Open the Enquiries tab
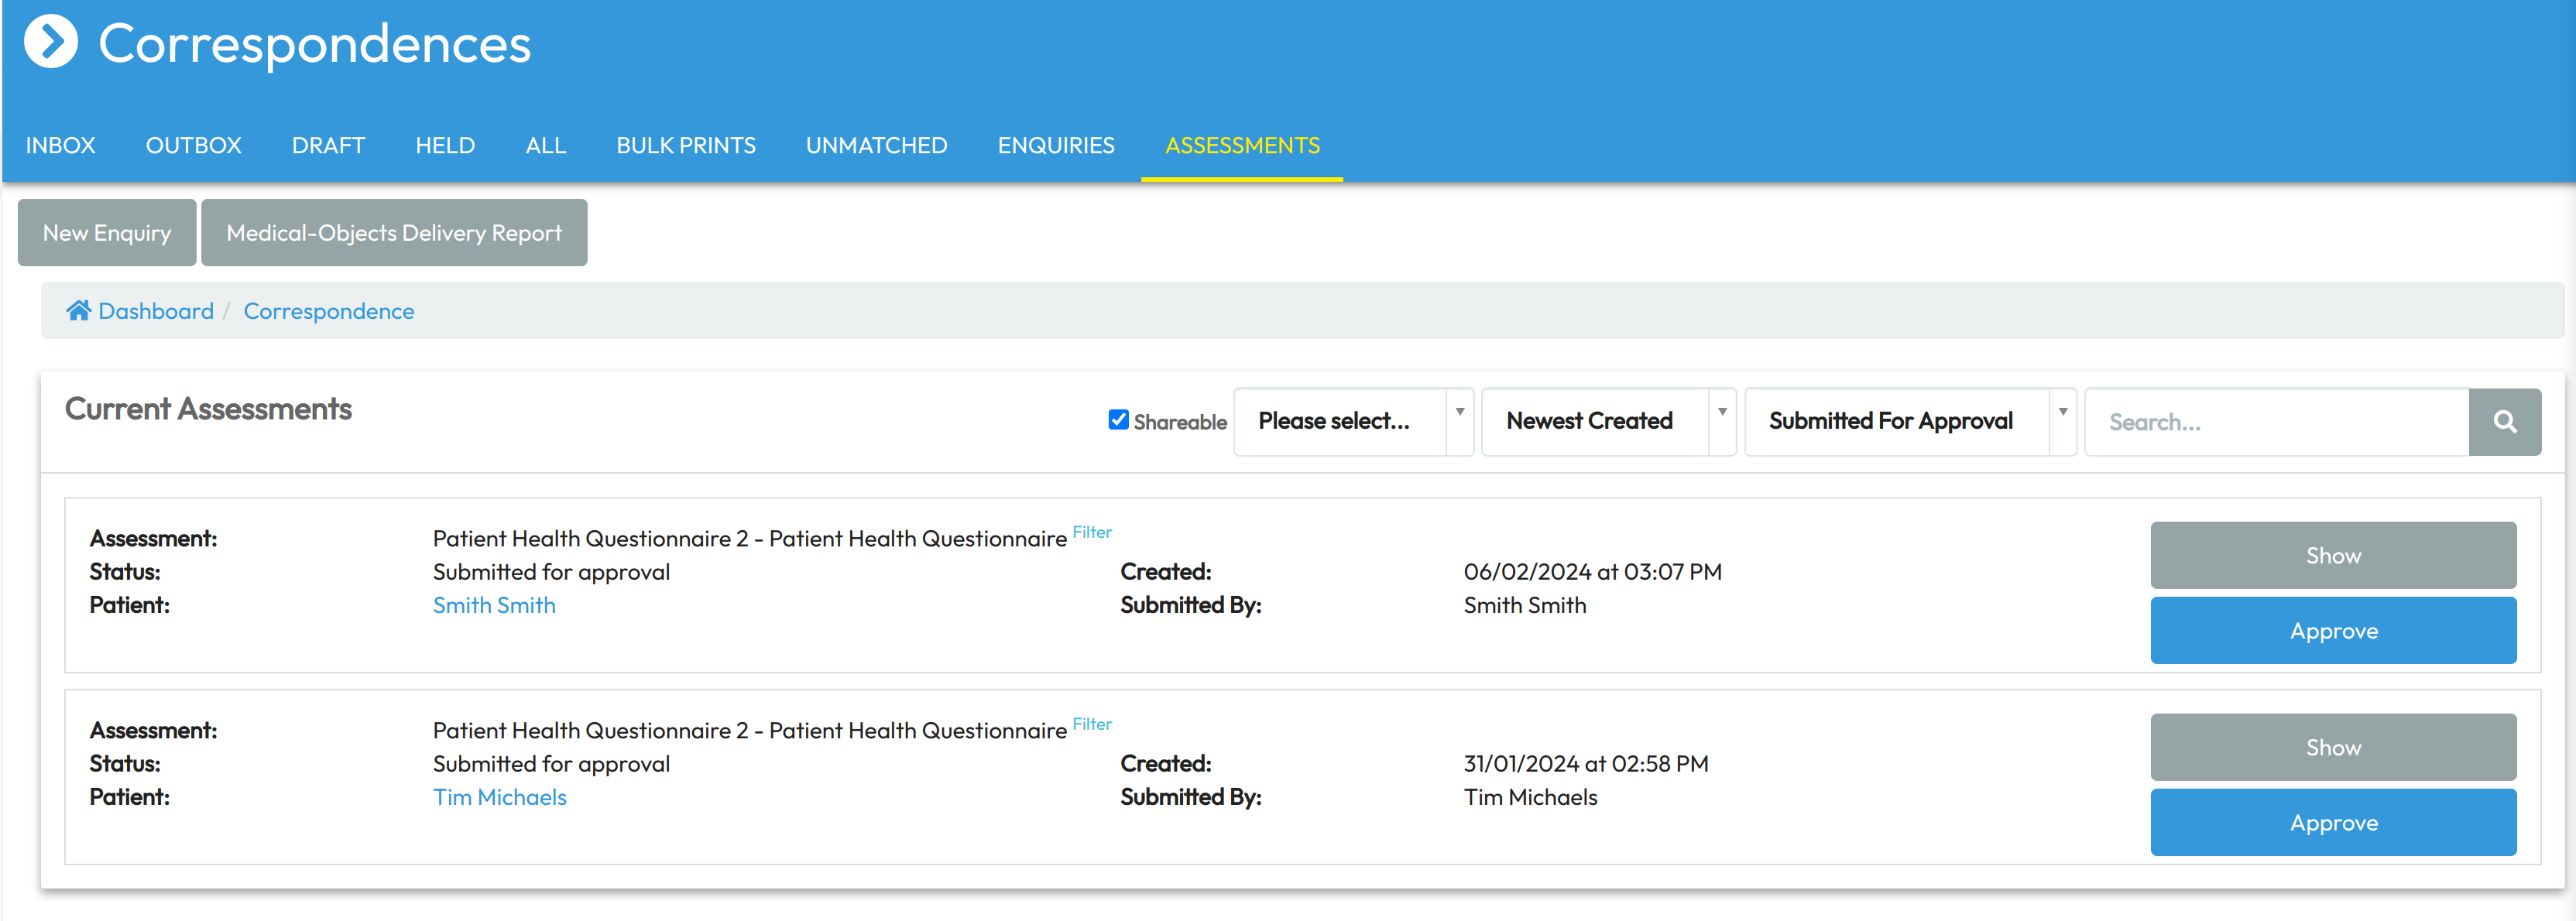 coord(1055,146)
